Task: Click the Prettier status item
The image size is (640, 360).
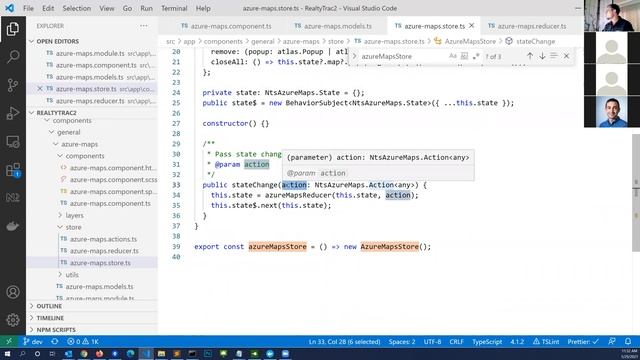Action: click(x=583, y=342)
